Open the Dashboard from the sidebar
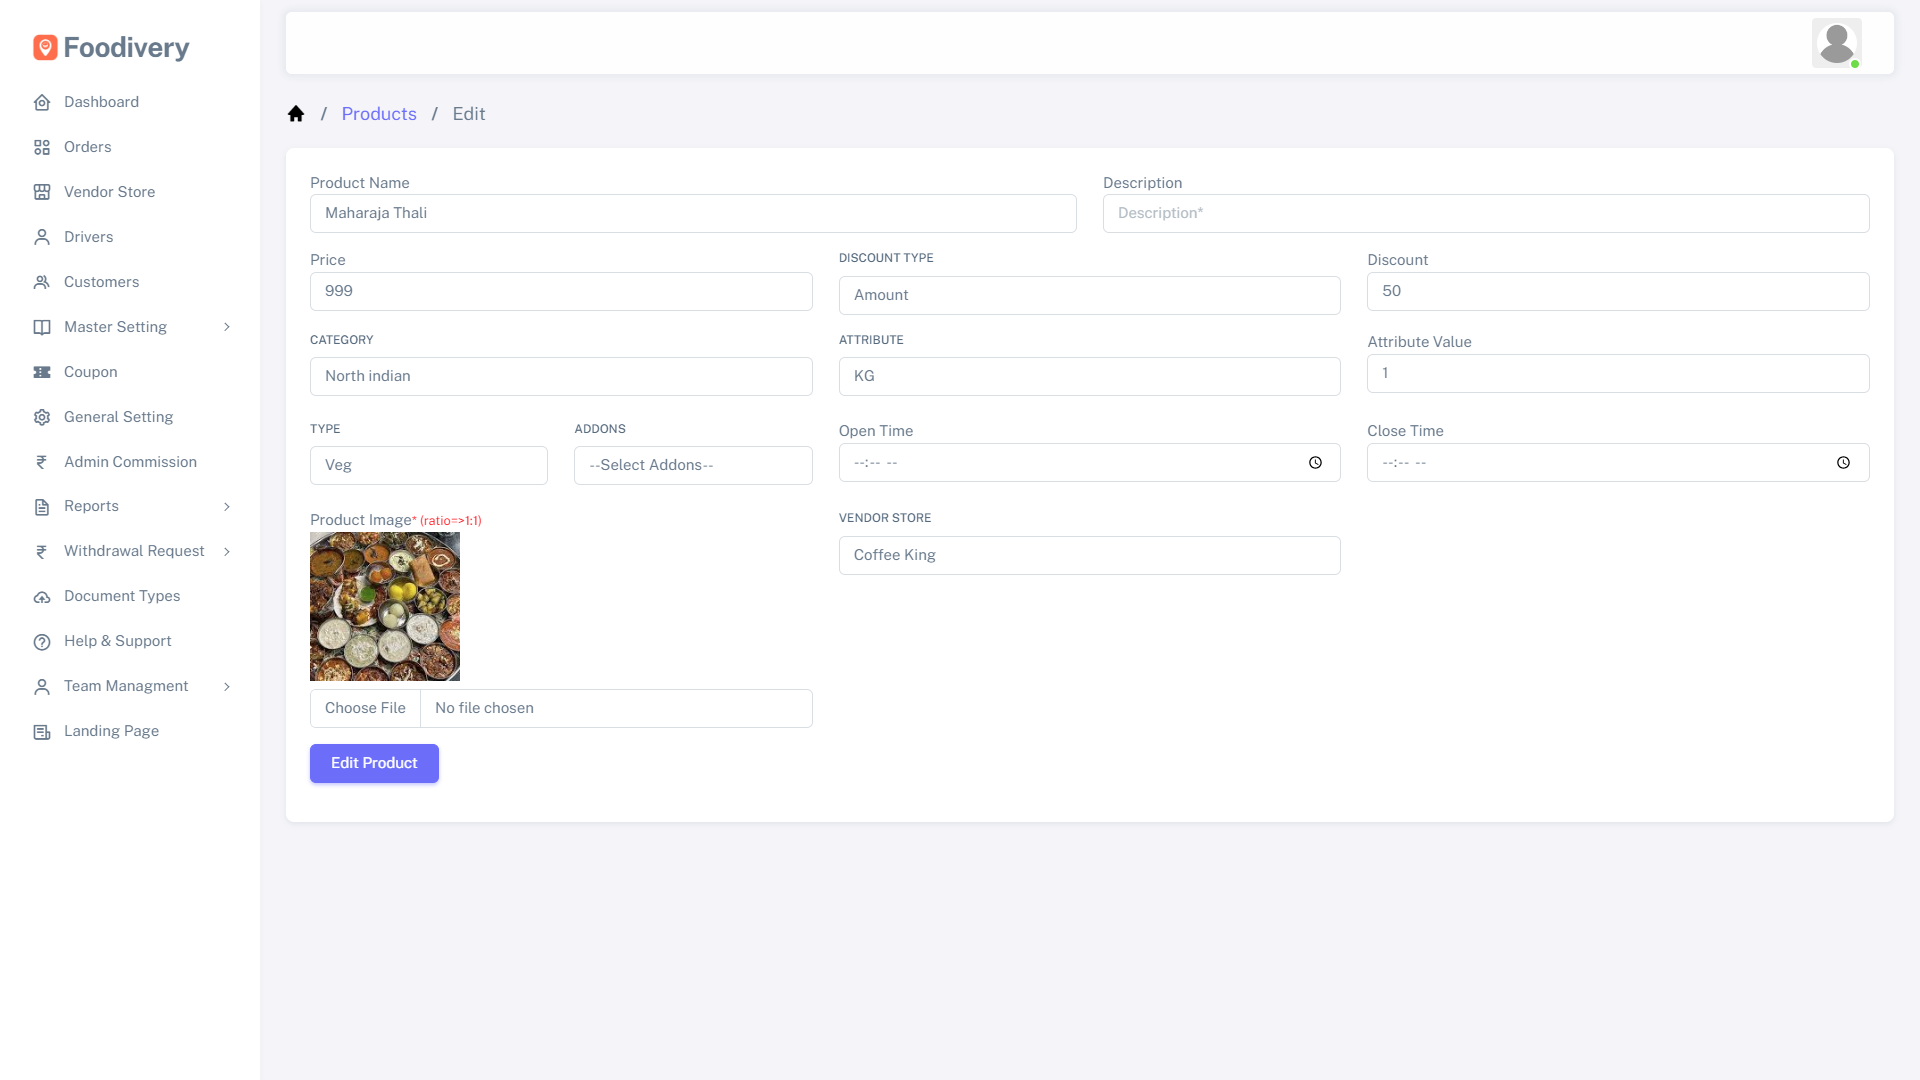The image size is (1920, 1080). click(x=101, y=102)
